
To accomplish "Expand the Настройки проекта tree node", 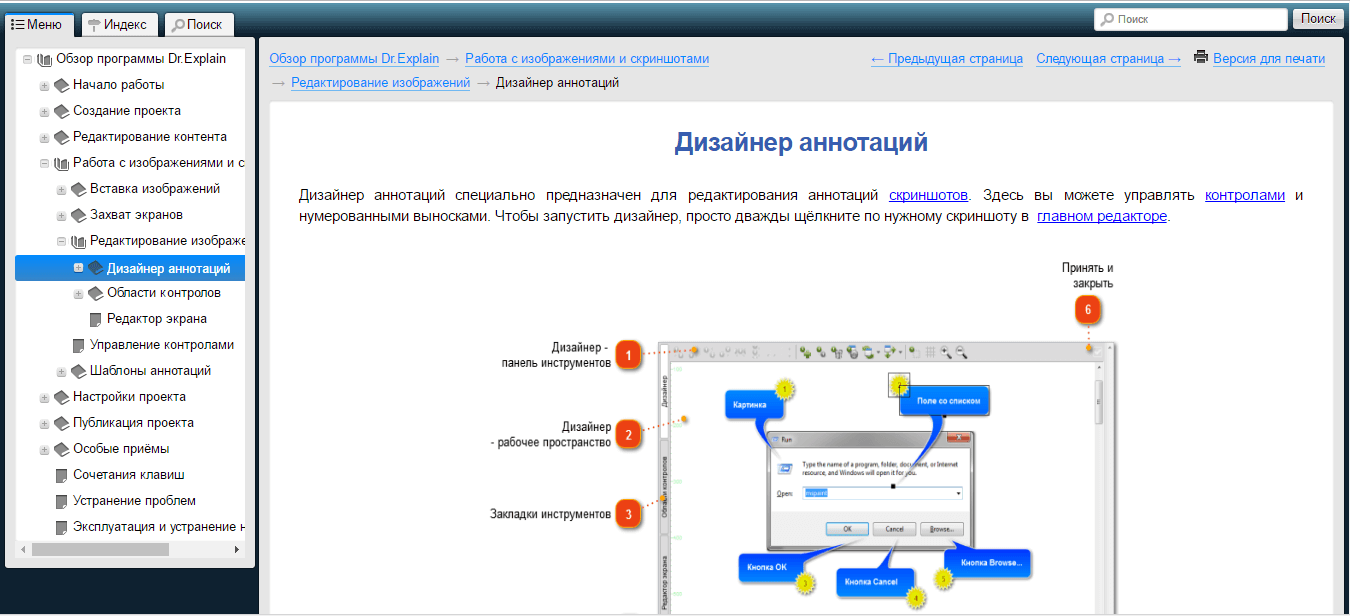I will click(44, 397).
